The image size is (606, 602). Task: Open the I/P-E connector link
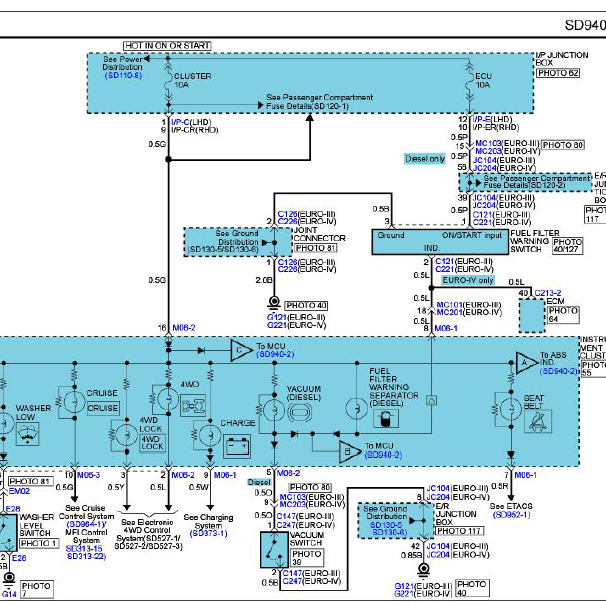[x=482, y=119]
